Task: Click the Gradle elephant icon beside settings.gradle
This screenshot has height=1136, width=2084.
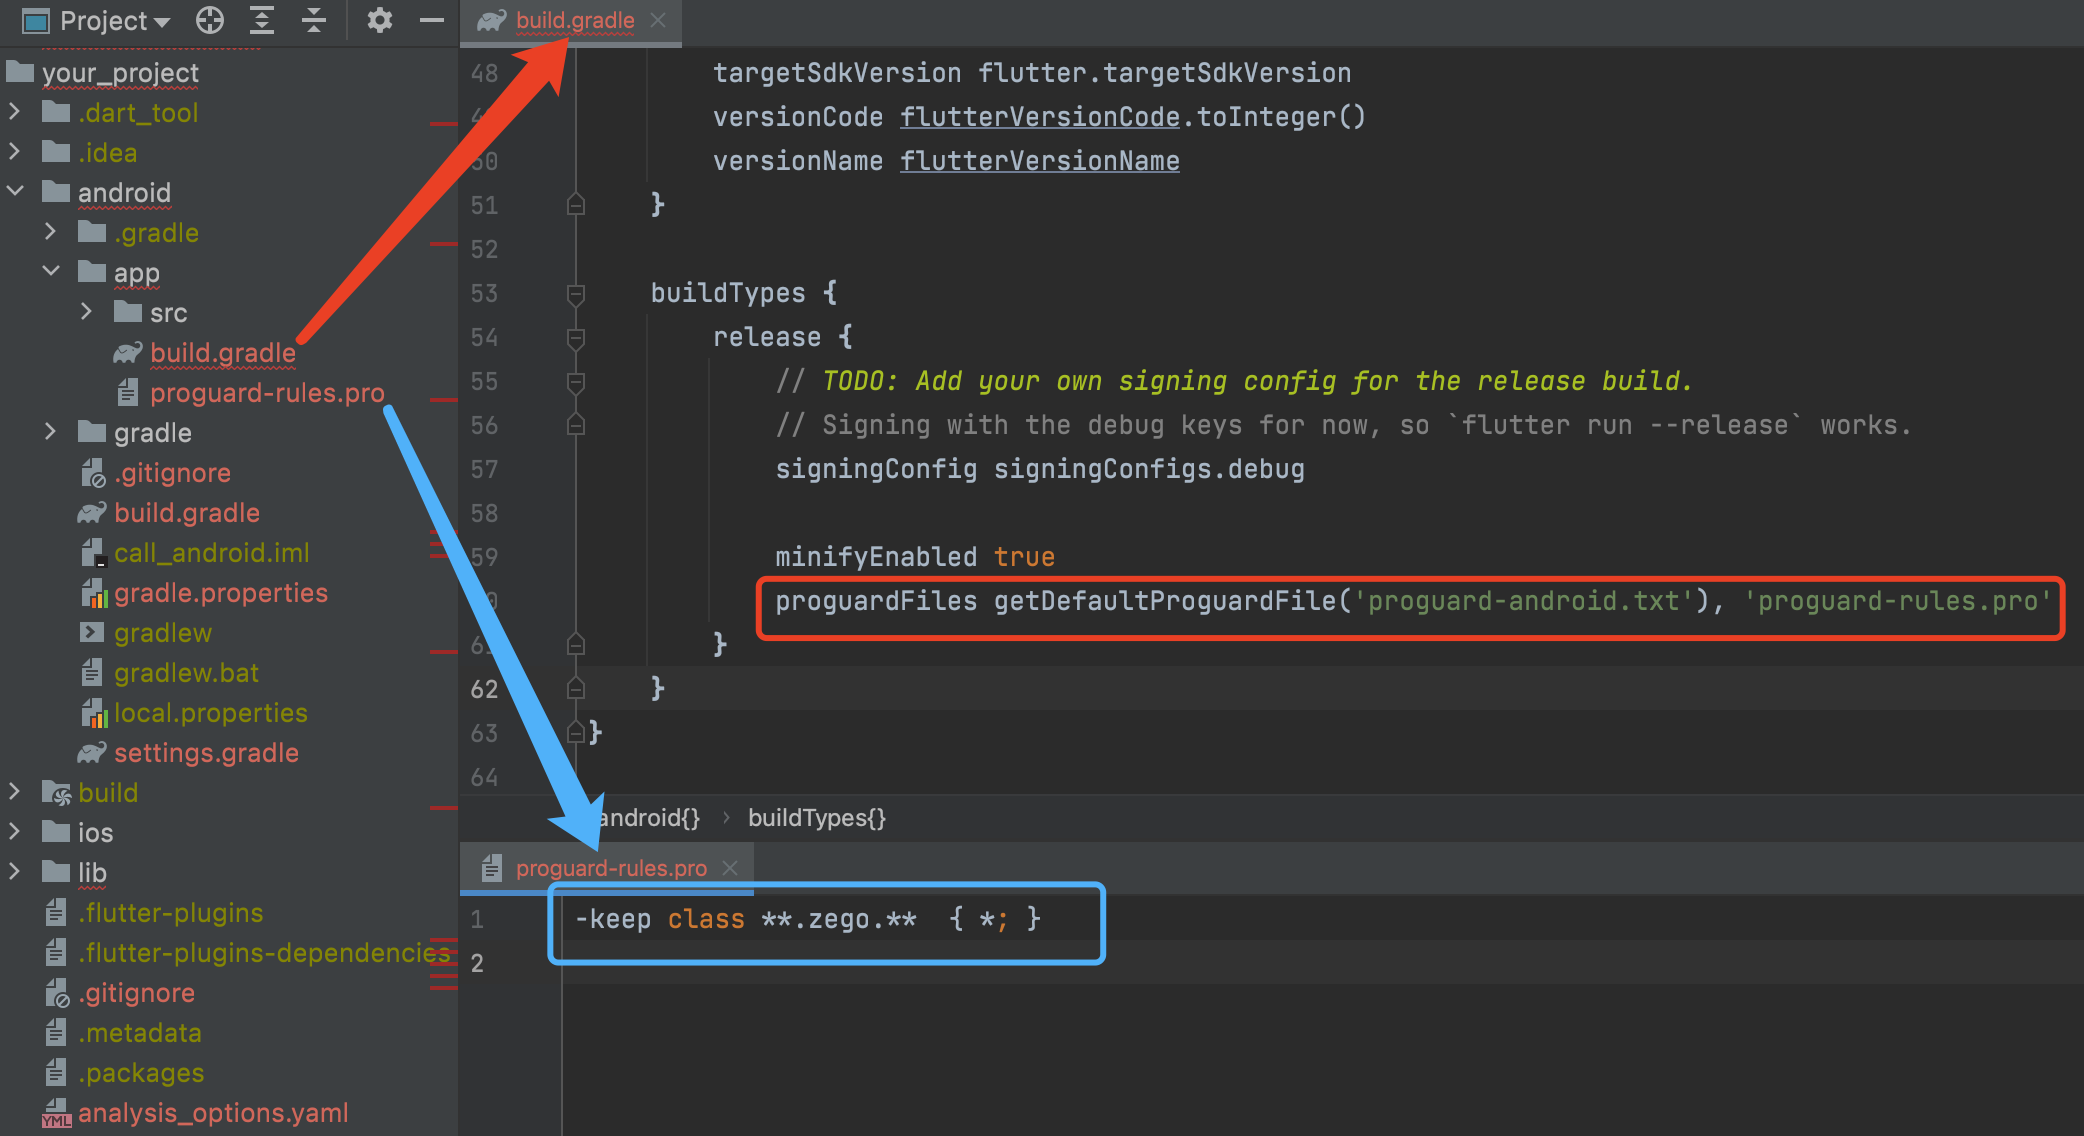Action: pyautogui.click(x=92, y=752)
